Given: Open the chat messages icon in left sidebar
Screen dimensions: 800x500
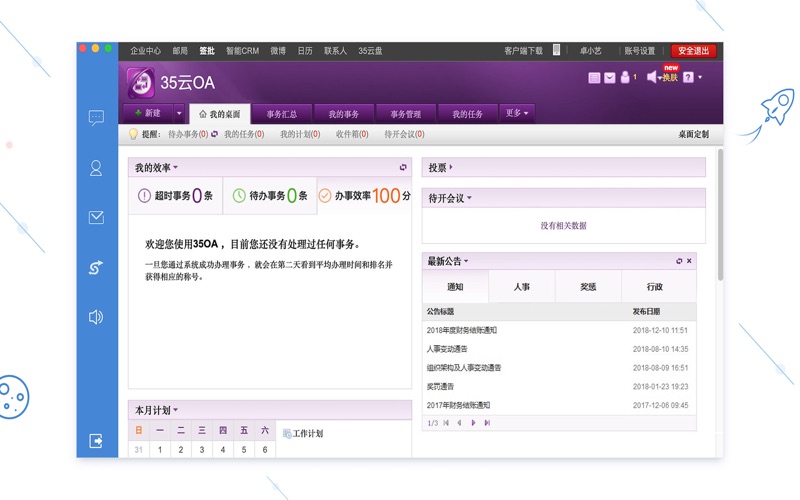Looking at the screenshot, I should point(96,117).
